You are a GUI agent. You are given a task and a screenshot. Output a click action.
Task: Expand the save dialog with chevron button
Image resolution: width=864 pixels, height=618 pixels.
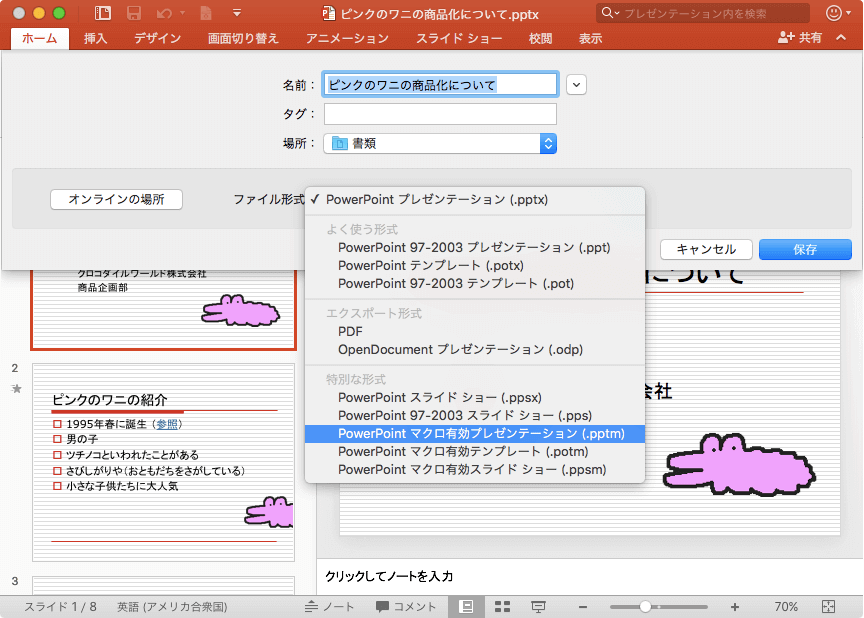(576, 85)
